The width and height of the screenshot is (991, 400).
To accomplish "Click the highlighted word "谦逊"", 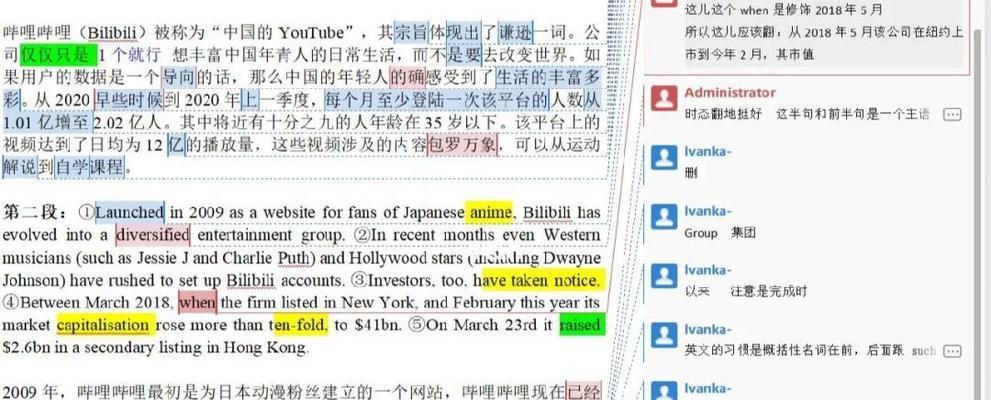I will tap(516, 32).
